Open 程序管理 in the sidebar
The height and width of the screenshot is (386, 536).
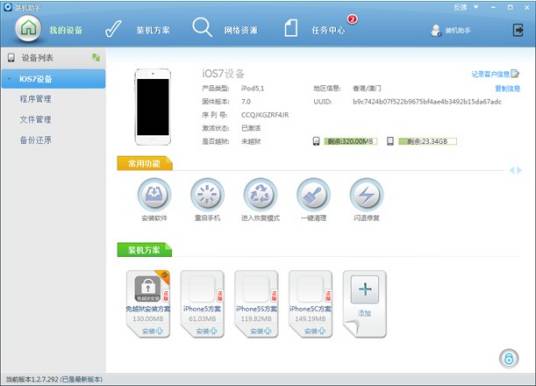coord(36,99)
